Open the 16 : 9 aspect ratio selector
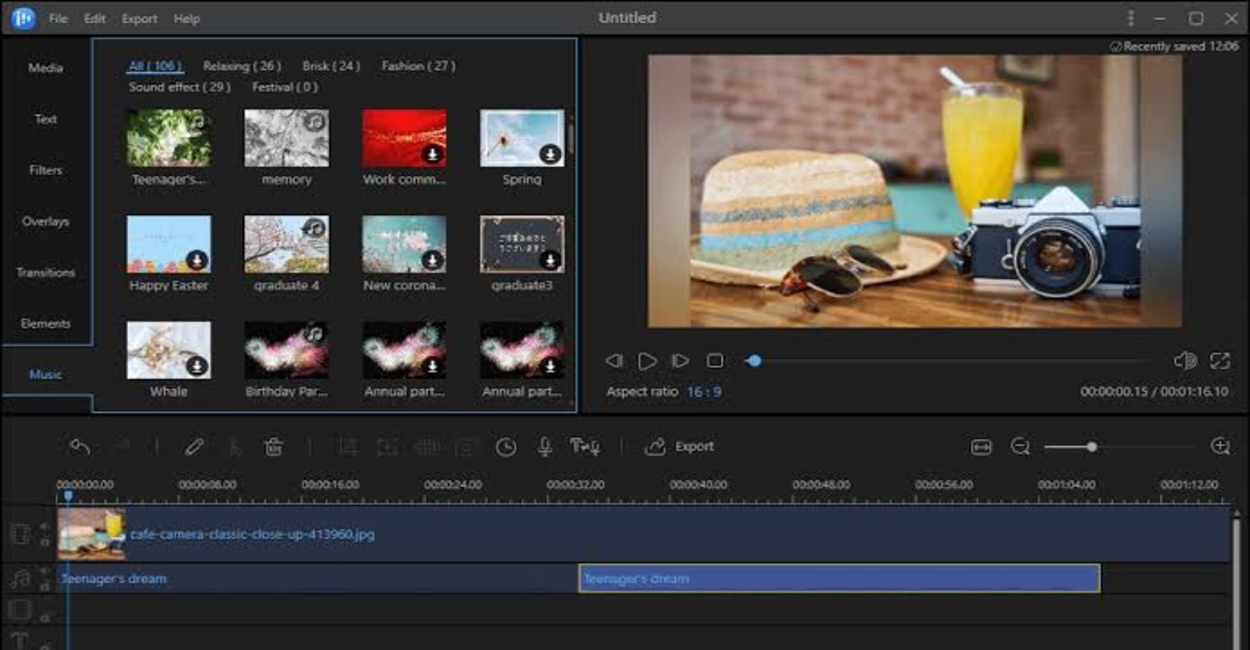 pos(703,392)
